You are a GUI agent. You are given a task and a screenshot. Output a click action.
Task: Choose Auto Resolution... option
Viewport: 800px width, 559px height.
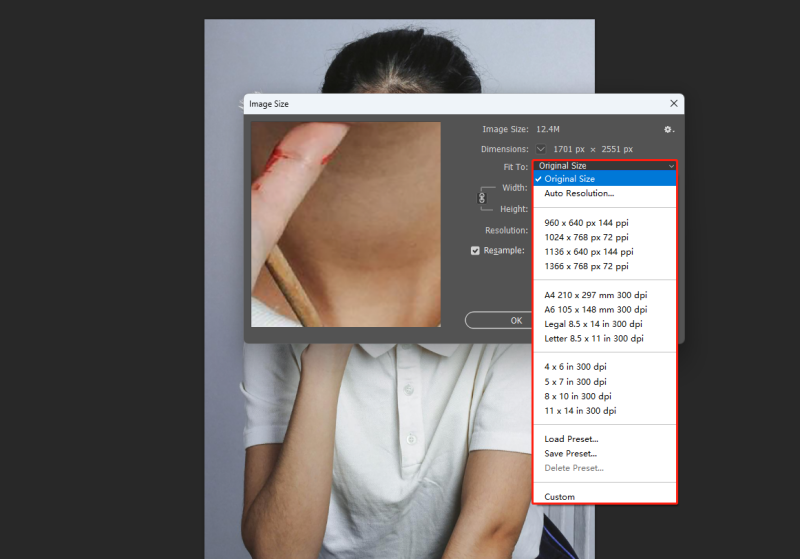[605, 193]
